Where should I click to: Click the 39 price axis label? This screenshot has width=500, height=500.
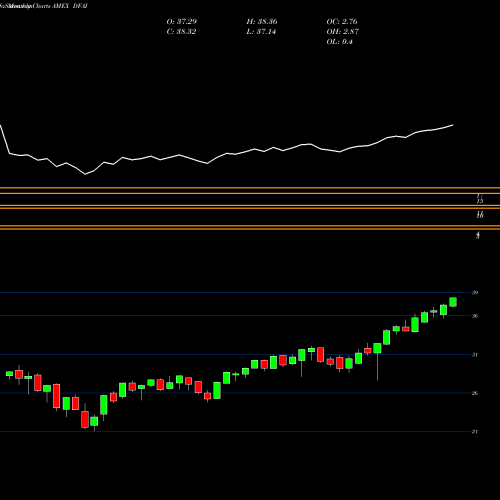click(x=475, y=293)
